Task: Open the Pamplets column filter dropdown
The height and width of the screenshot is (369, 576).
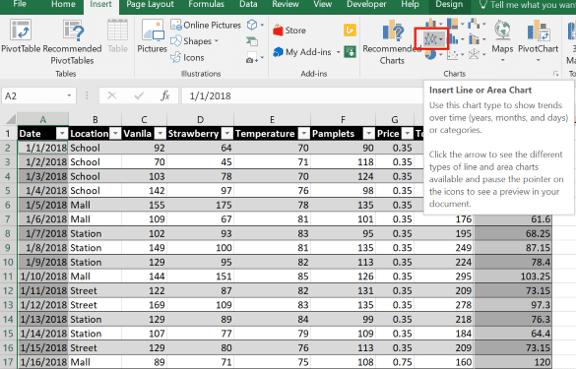Action: pos(368,133)
